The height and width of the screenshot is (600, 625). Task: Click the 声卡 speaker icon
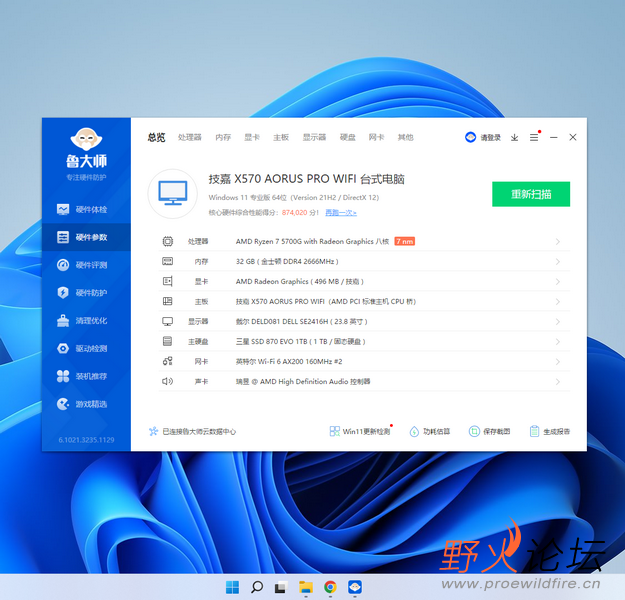[168, 382]
